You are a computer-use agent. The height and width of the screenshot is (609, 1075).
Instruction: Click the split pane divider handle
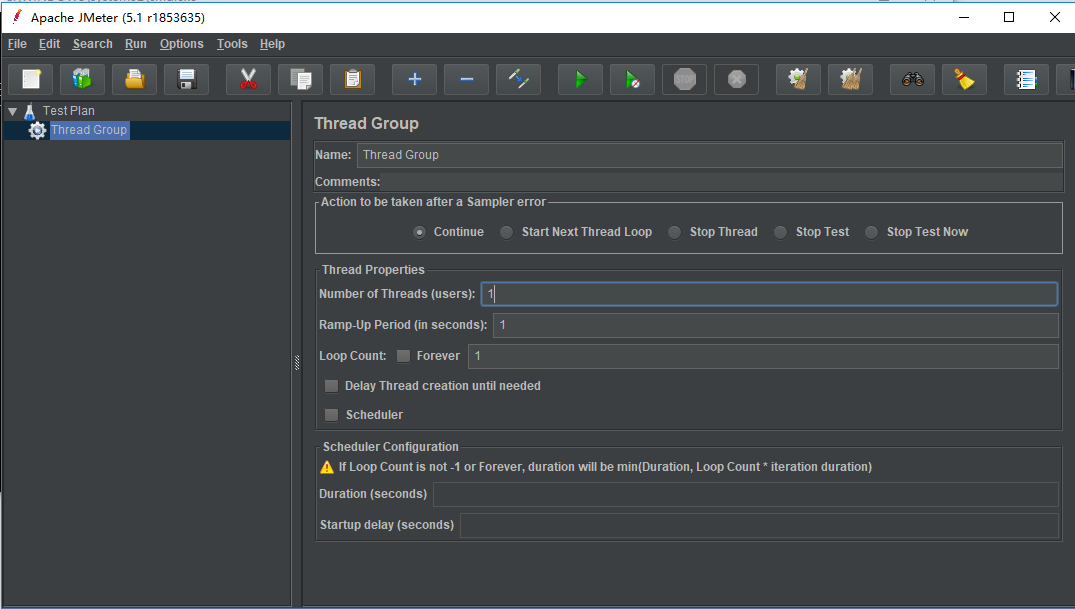point(297,363)
